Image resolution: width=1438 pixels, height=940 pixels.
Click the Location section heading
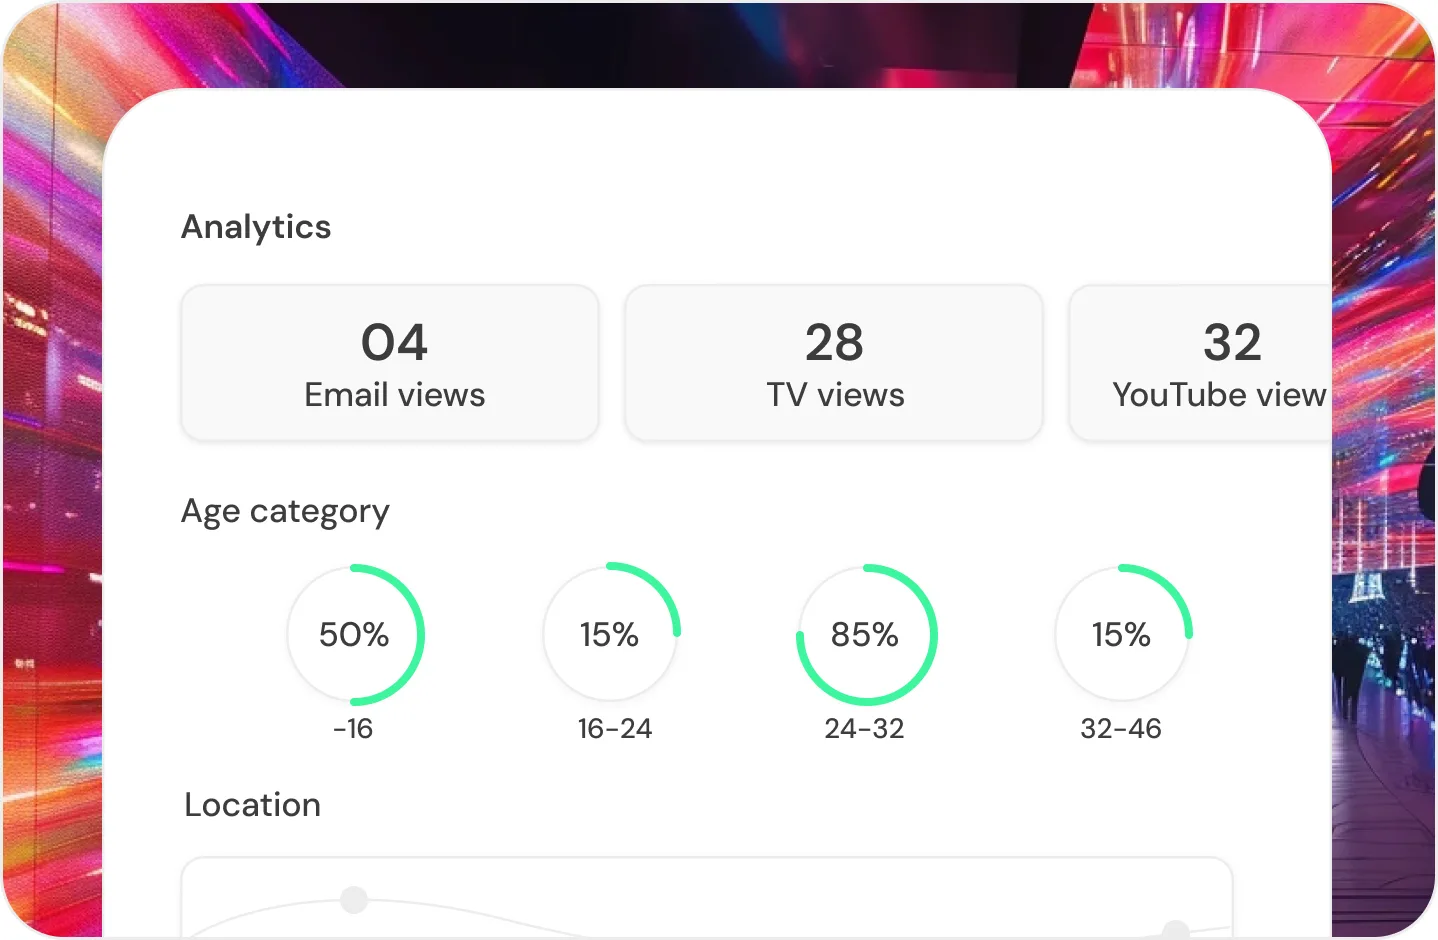click(253, 805)
